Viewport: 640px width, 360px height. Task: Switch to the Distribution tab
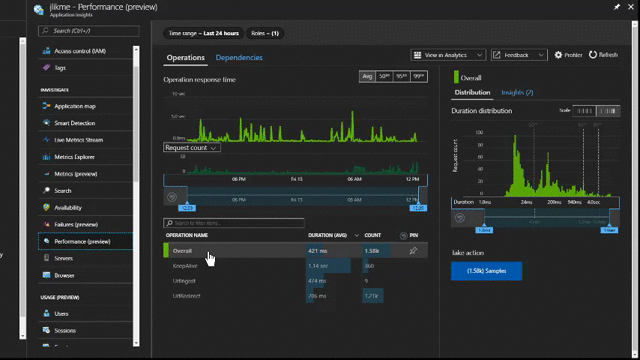pyautogui.click(x=472, y=93)
